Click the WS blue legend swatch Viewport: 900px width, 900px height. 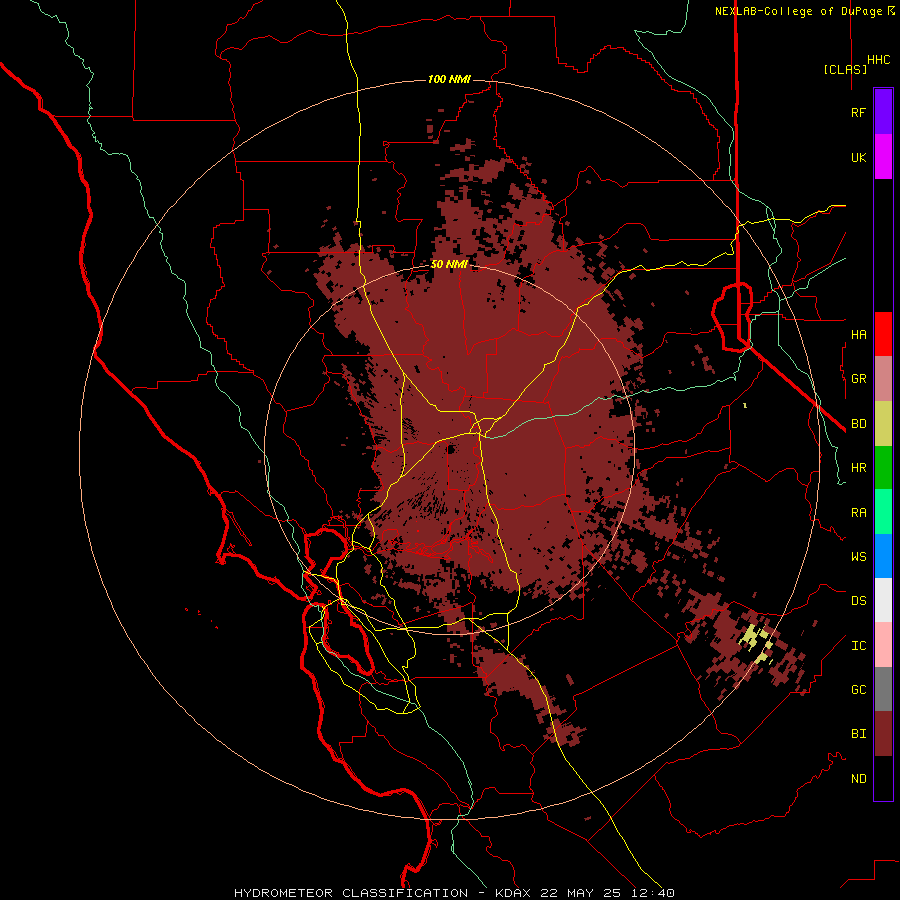tap(883, 556)
